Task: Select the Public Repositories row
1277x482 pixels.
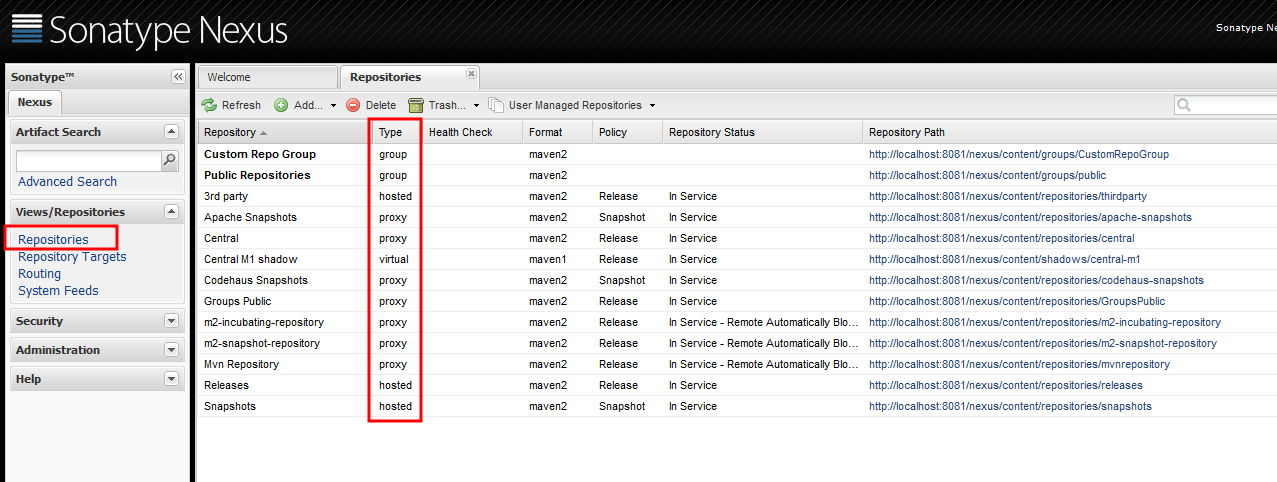Action: (737, 175)
